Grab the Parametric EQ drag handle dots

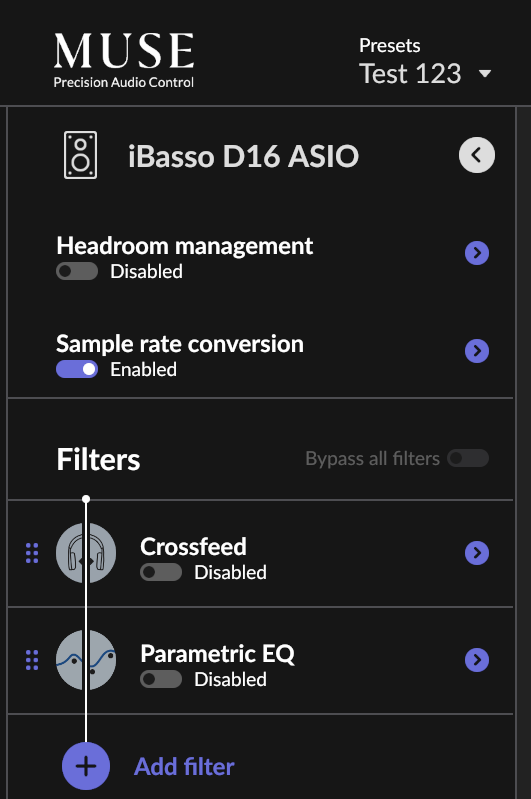click(x=32, y=660)
